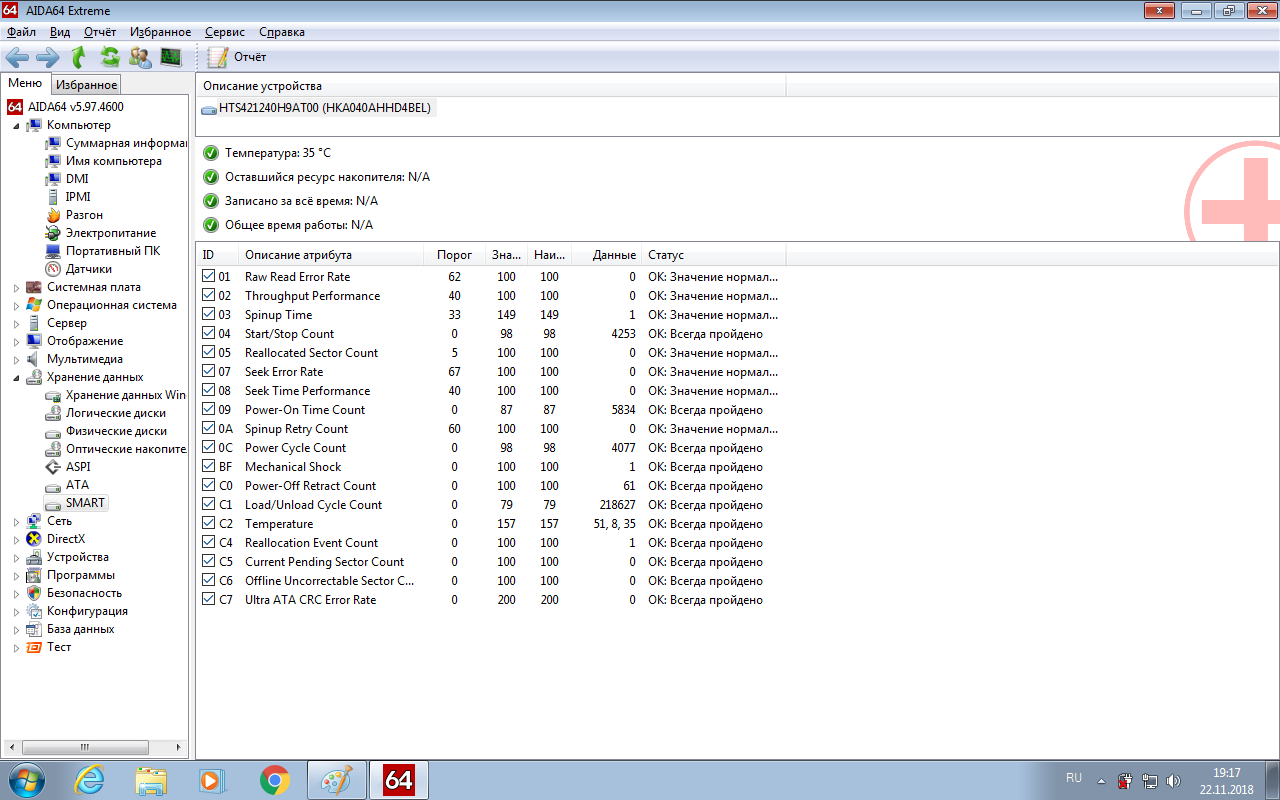Expand the Сеть tree node
Screen dimensions: 1280x800
16,522
